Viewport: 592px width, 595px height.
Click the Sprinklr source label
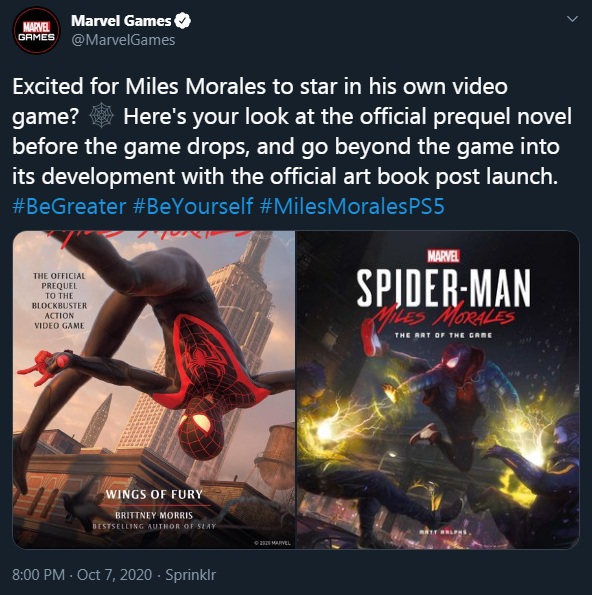(191, 575)
